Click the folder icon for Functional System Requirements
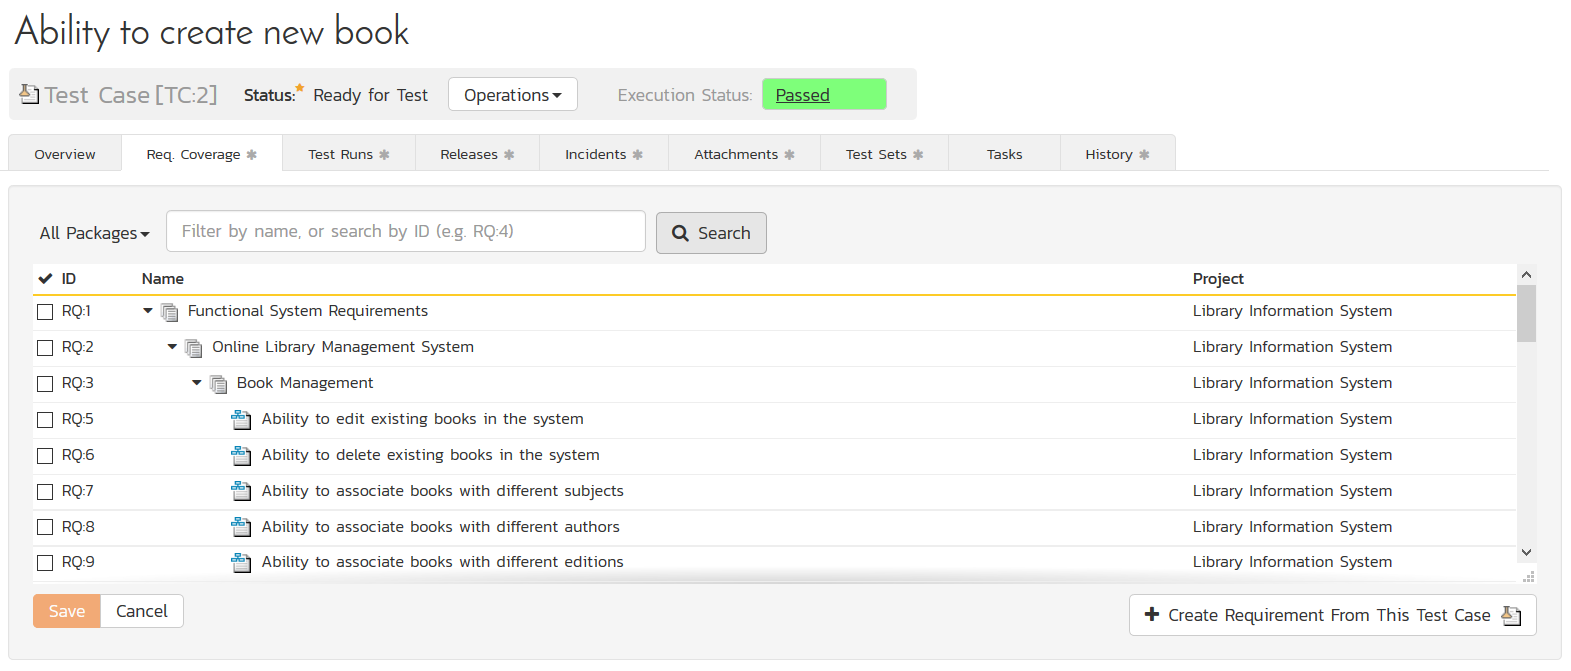Viewport: 1571px width, 671px height. pos(170,312)
